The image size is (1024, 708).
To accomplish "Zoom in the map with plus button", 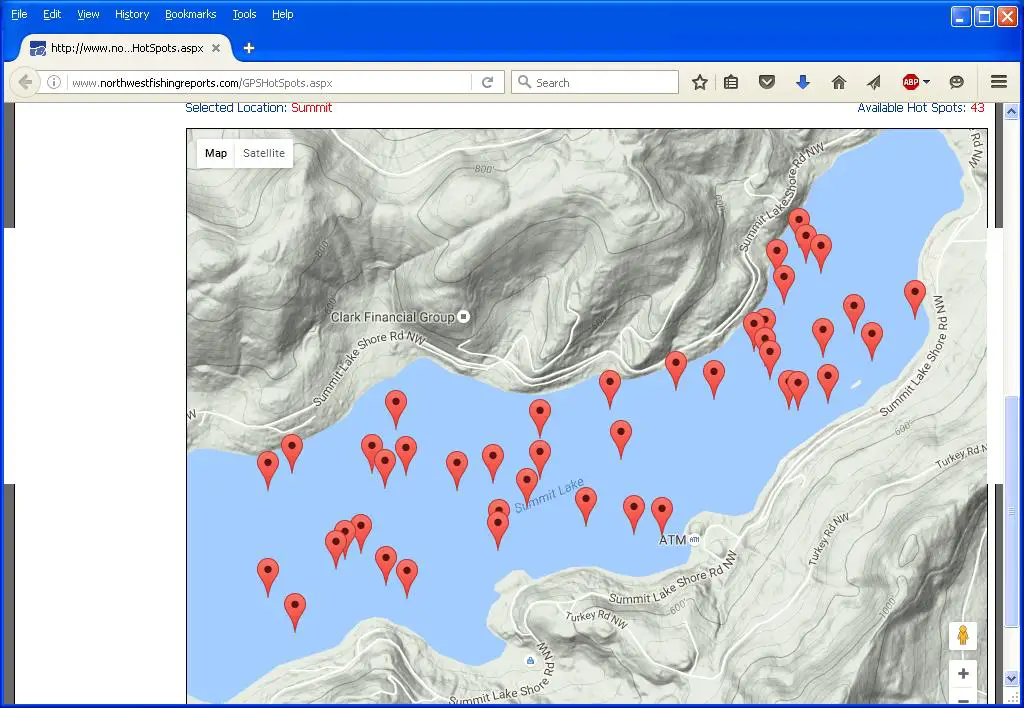I will pos(963,674).
